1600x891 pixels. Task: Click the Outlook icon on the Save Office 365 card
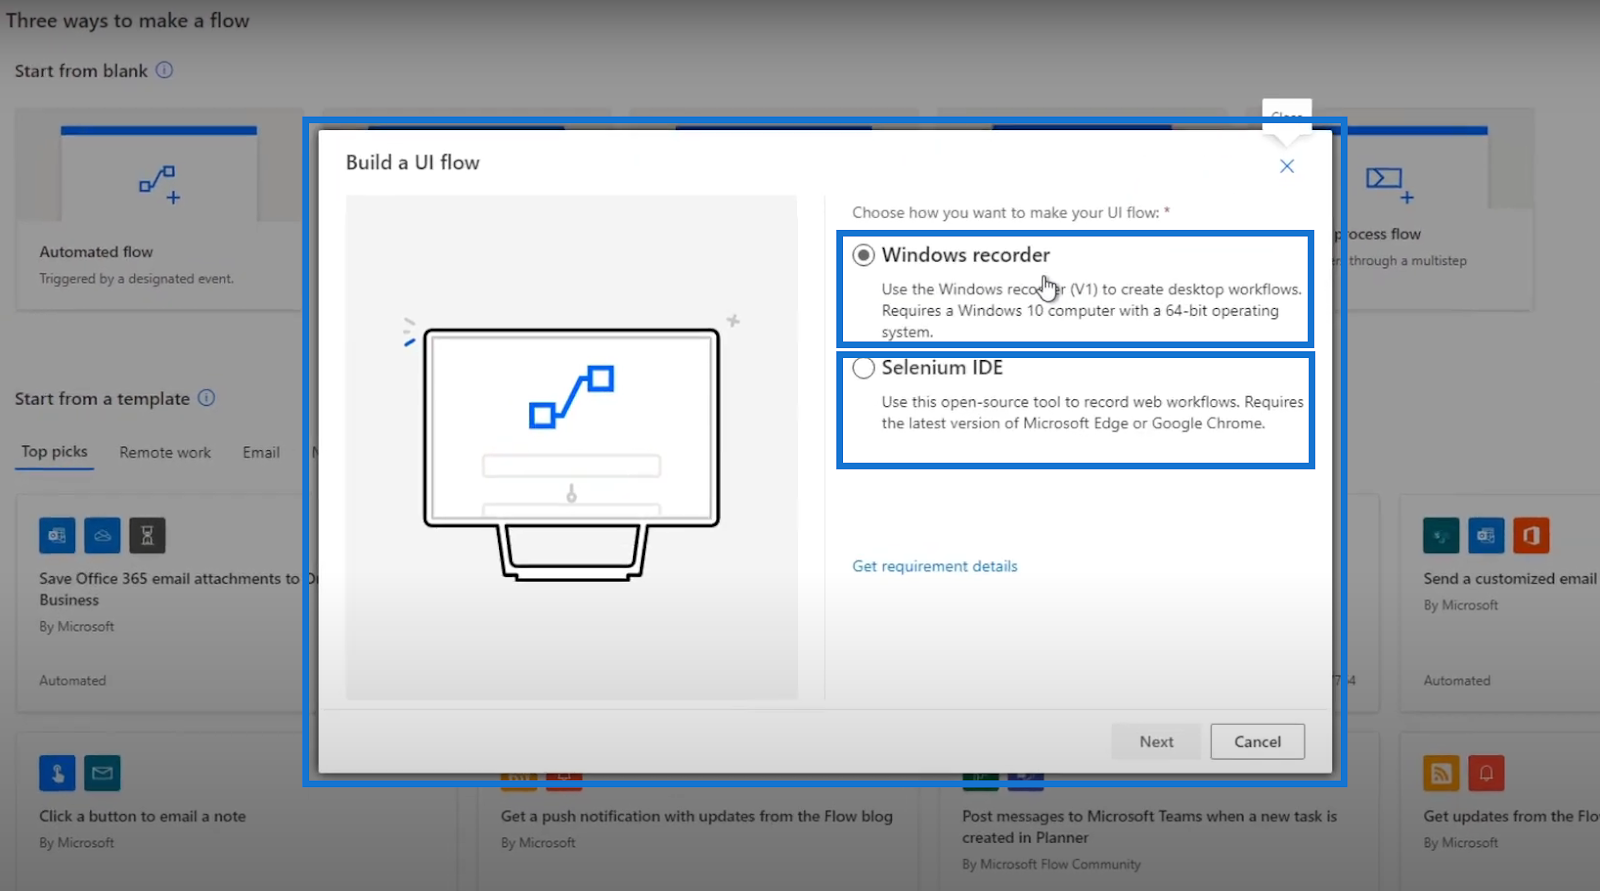pyautogui.click(x=57, y=536)
